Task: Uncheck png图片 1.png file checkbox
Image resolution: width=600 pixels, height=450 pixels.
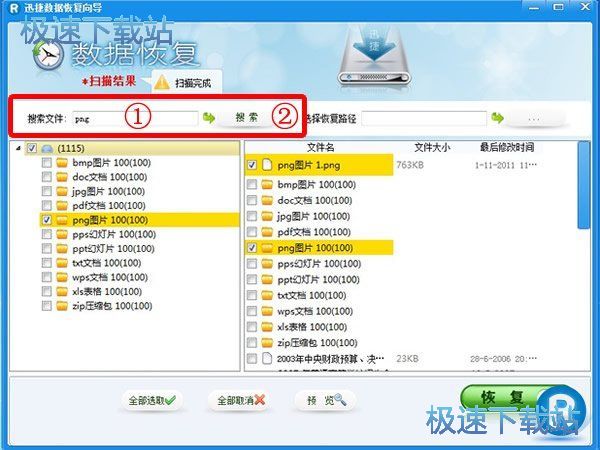Action: pyautogui.click(x=252, y=165)
